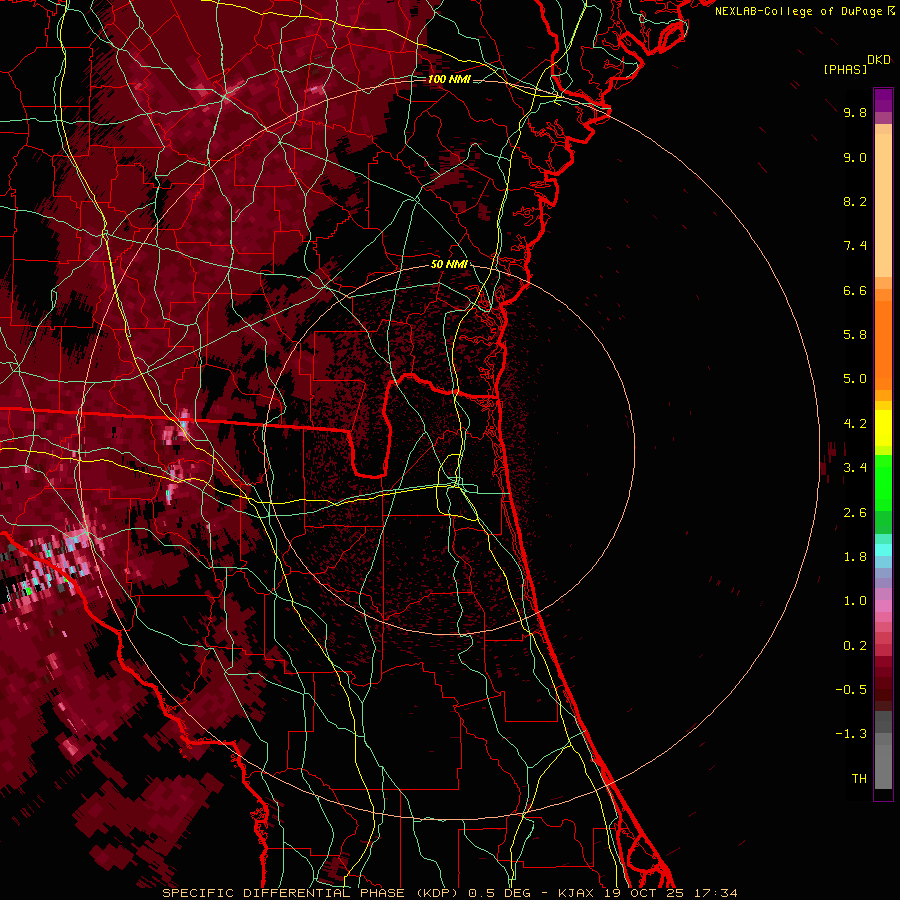This screenshot has width=900, height=900.
Task: Click the 100 NMI range ring label
Action: [x=449, y=79]
